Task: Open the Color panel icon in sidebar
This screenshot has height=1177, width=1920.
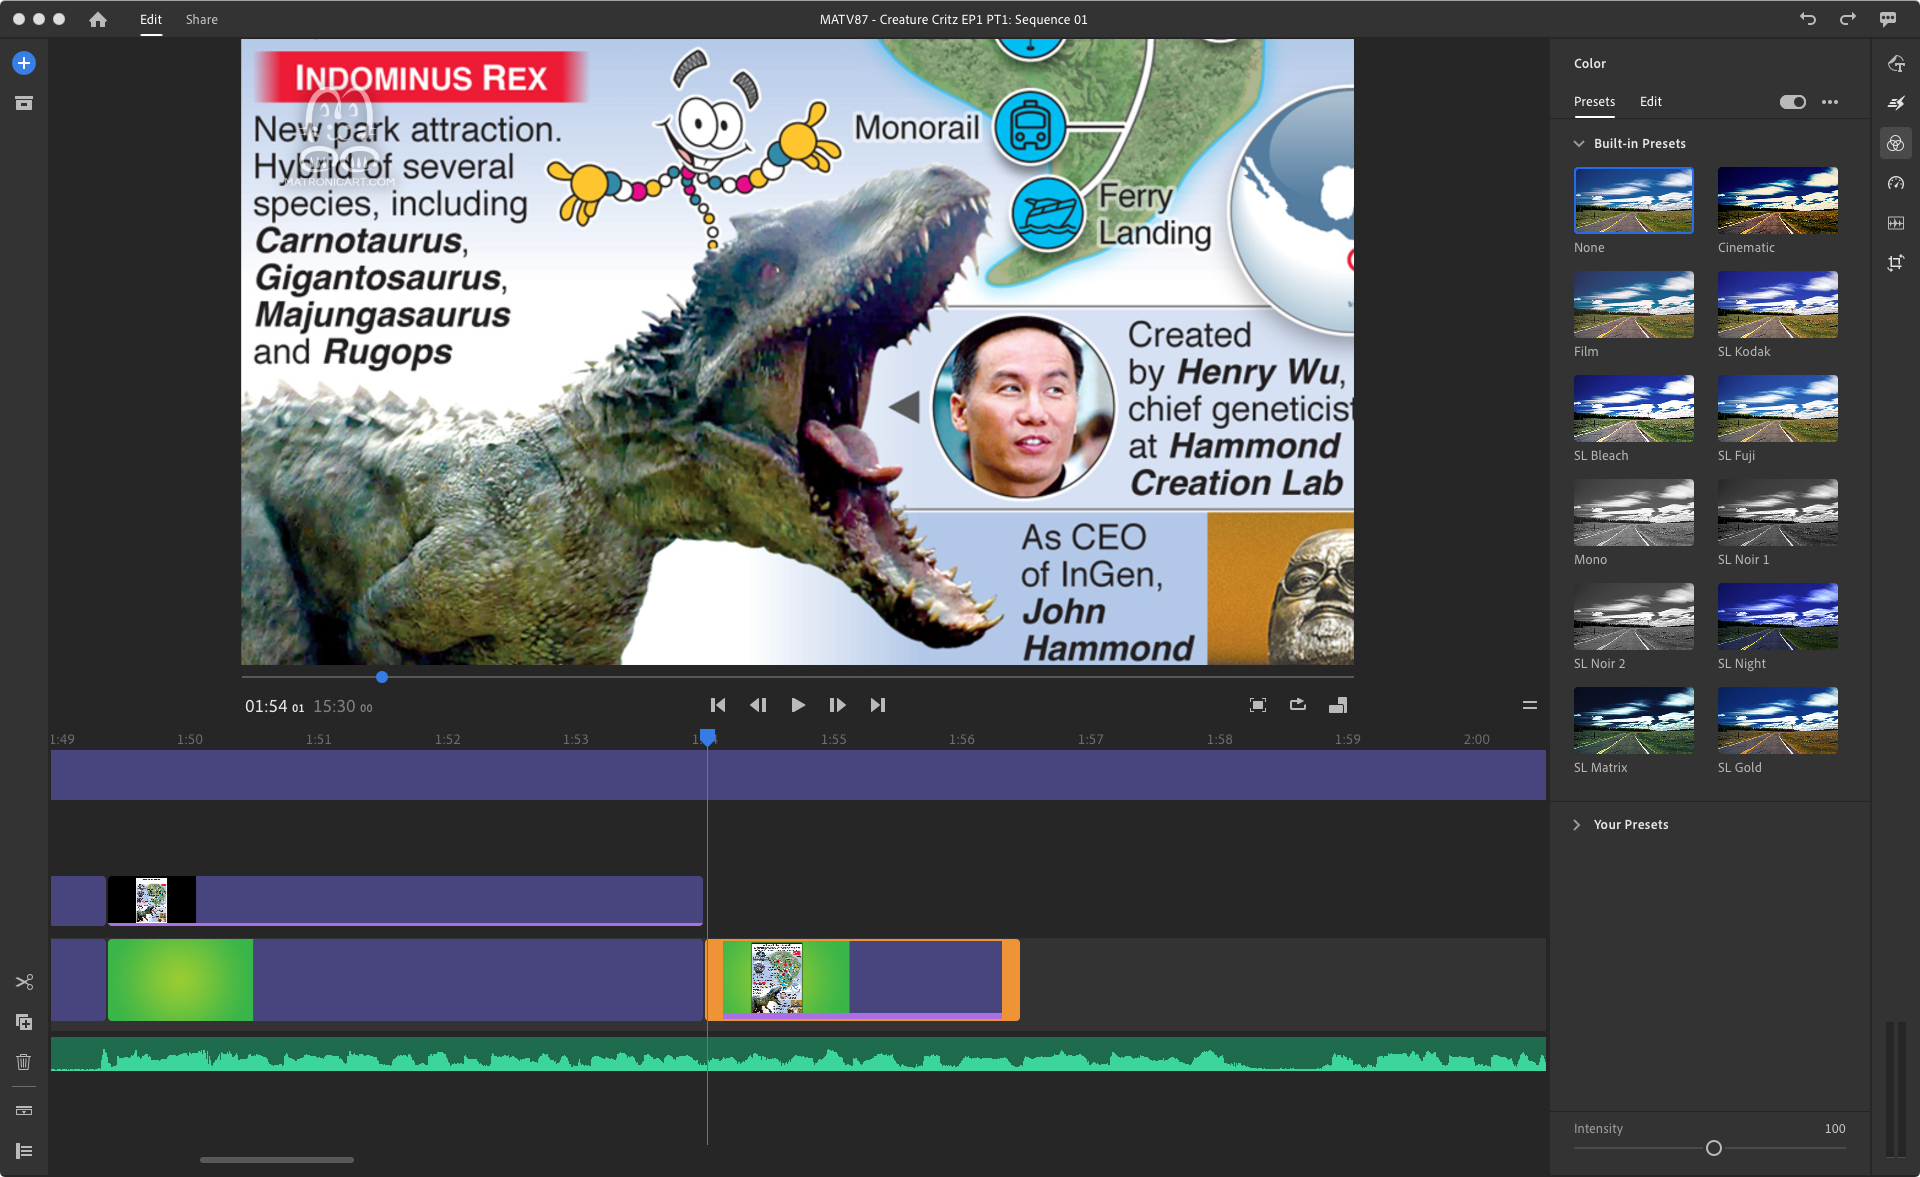Action: 1895,143
